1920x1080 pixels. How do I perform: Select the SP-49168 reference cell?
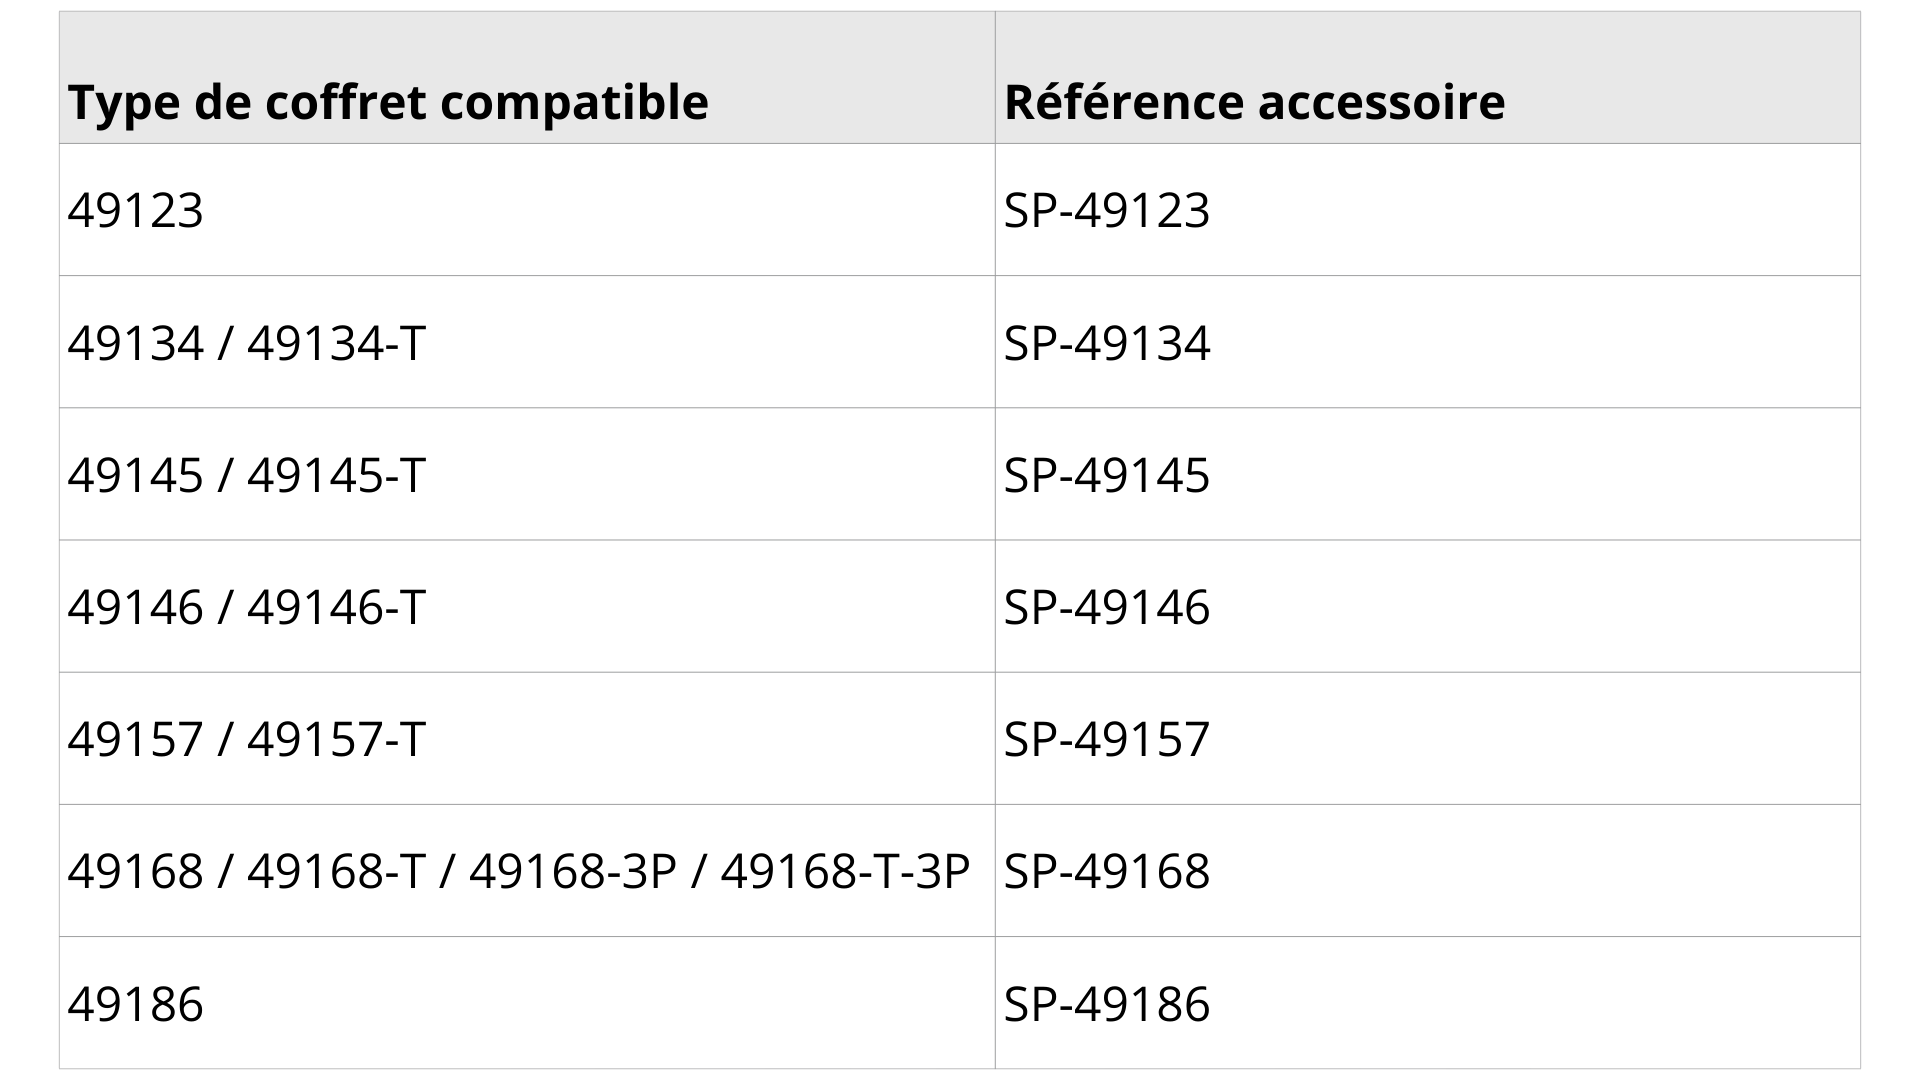click(x=1428, y=870)
